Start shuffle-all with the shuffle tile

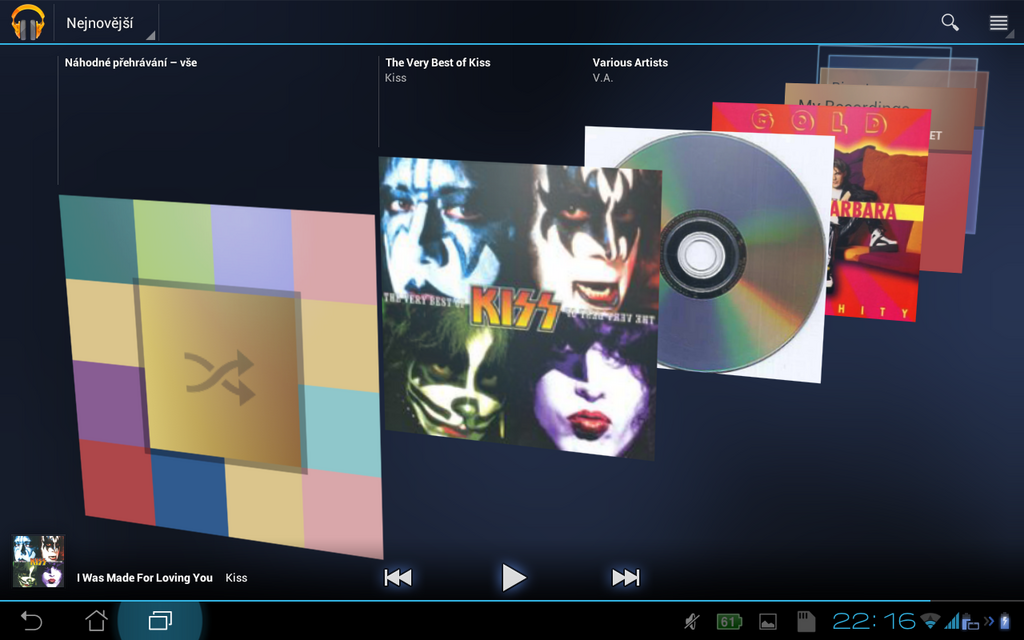[x=220, y=376]
